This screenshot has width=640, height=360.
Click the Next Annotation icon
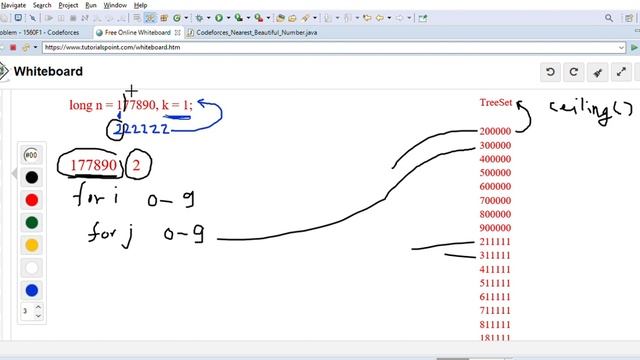coord(328,18)
